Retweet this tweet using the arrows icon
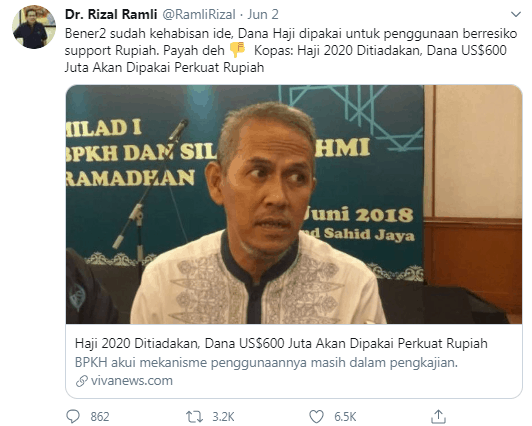532x426 pixels. click(x=194, y=417)
